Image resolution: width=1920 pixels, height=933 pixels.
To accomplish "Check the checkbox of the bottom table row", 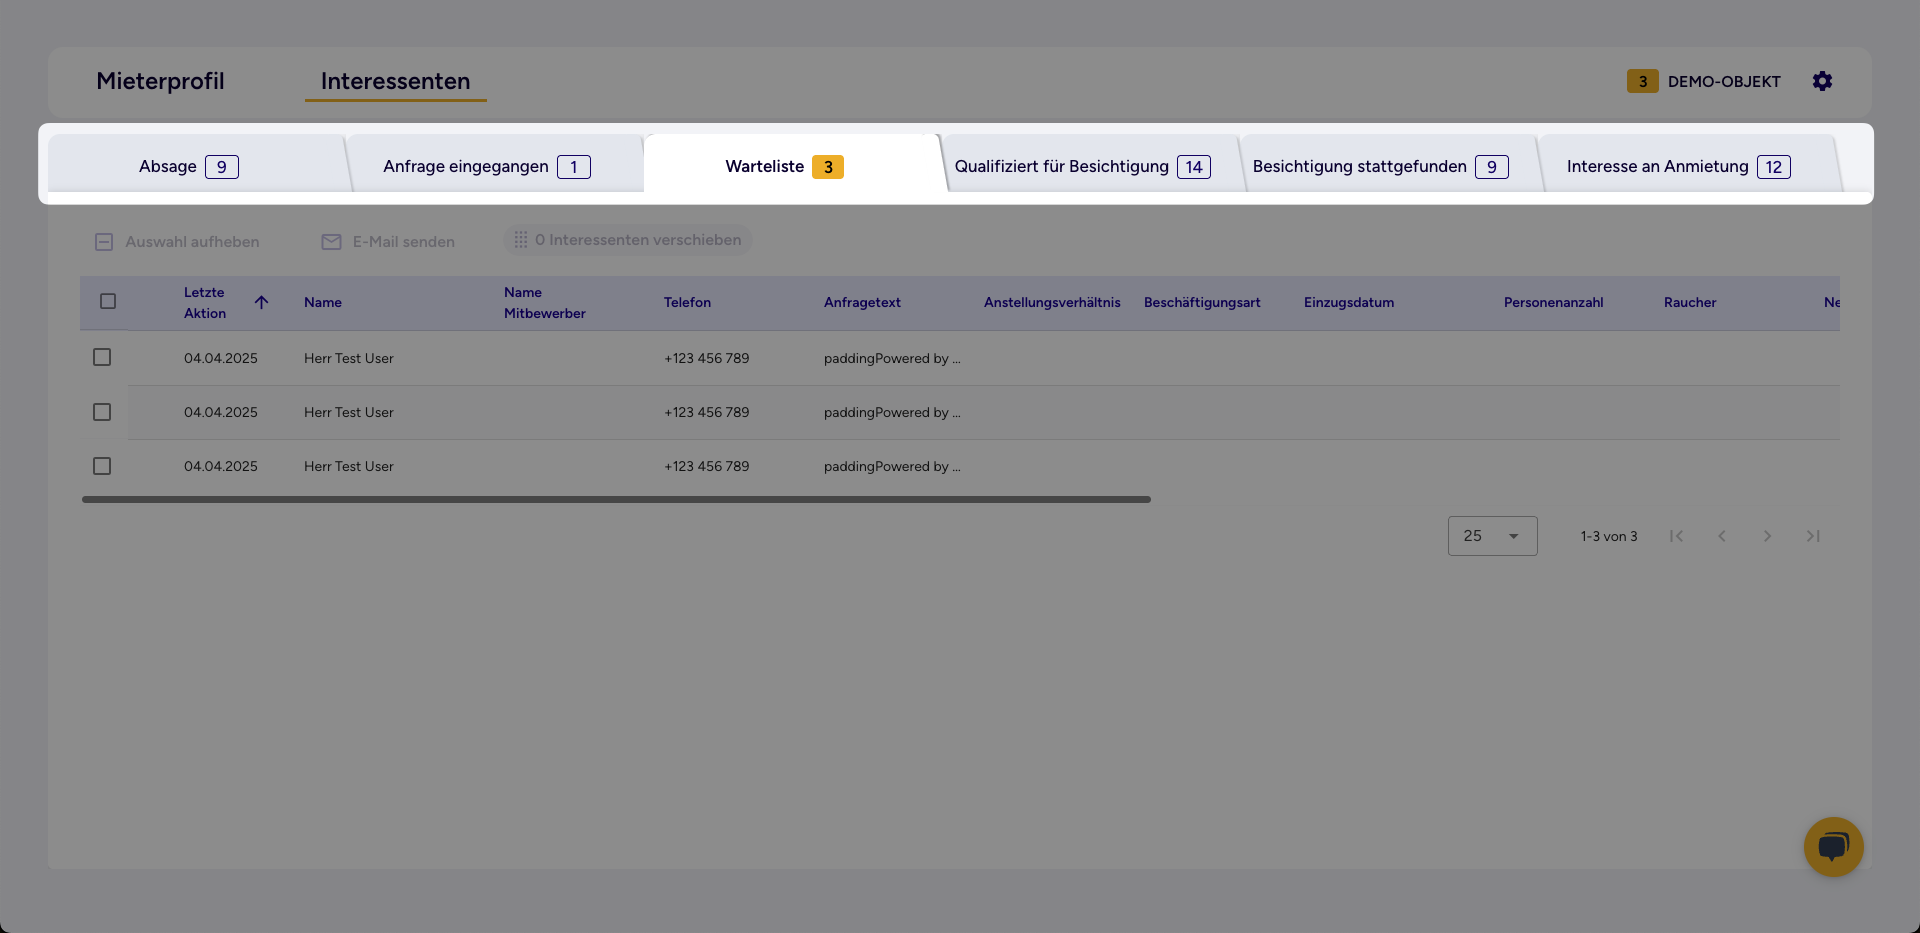I will point(101,465).
